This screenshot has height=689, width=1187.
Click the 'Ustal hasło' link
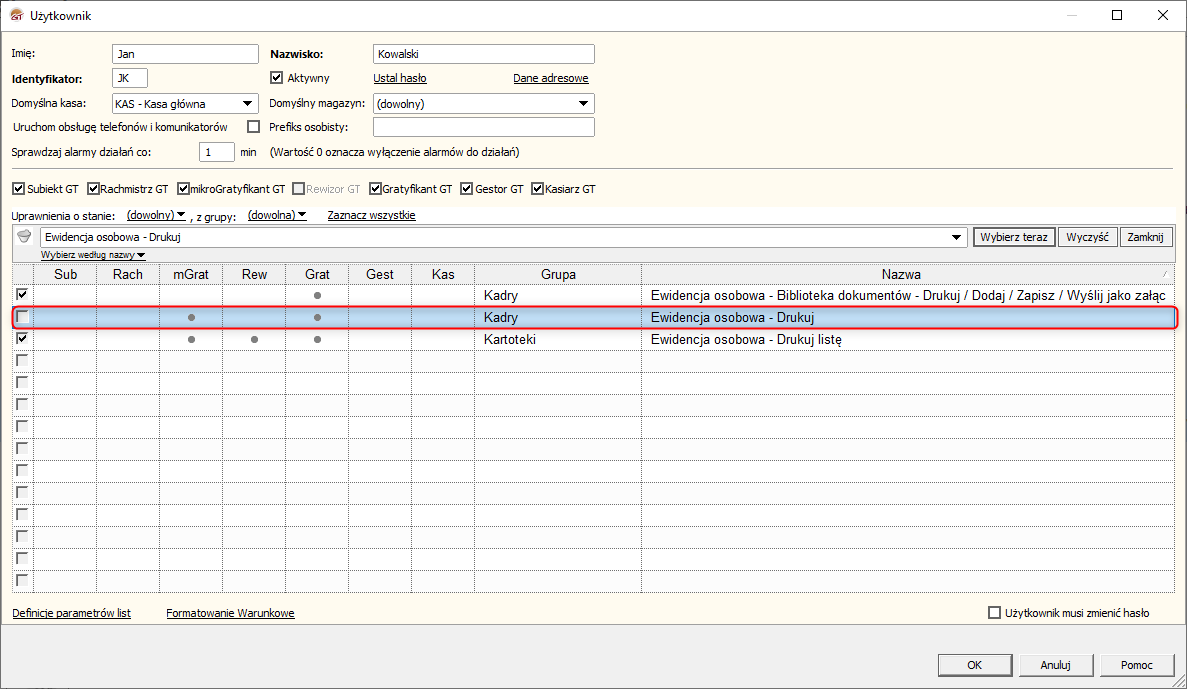tap(400, 78)
